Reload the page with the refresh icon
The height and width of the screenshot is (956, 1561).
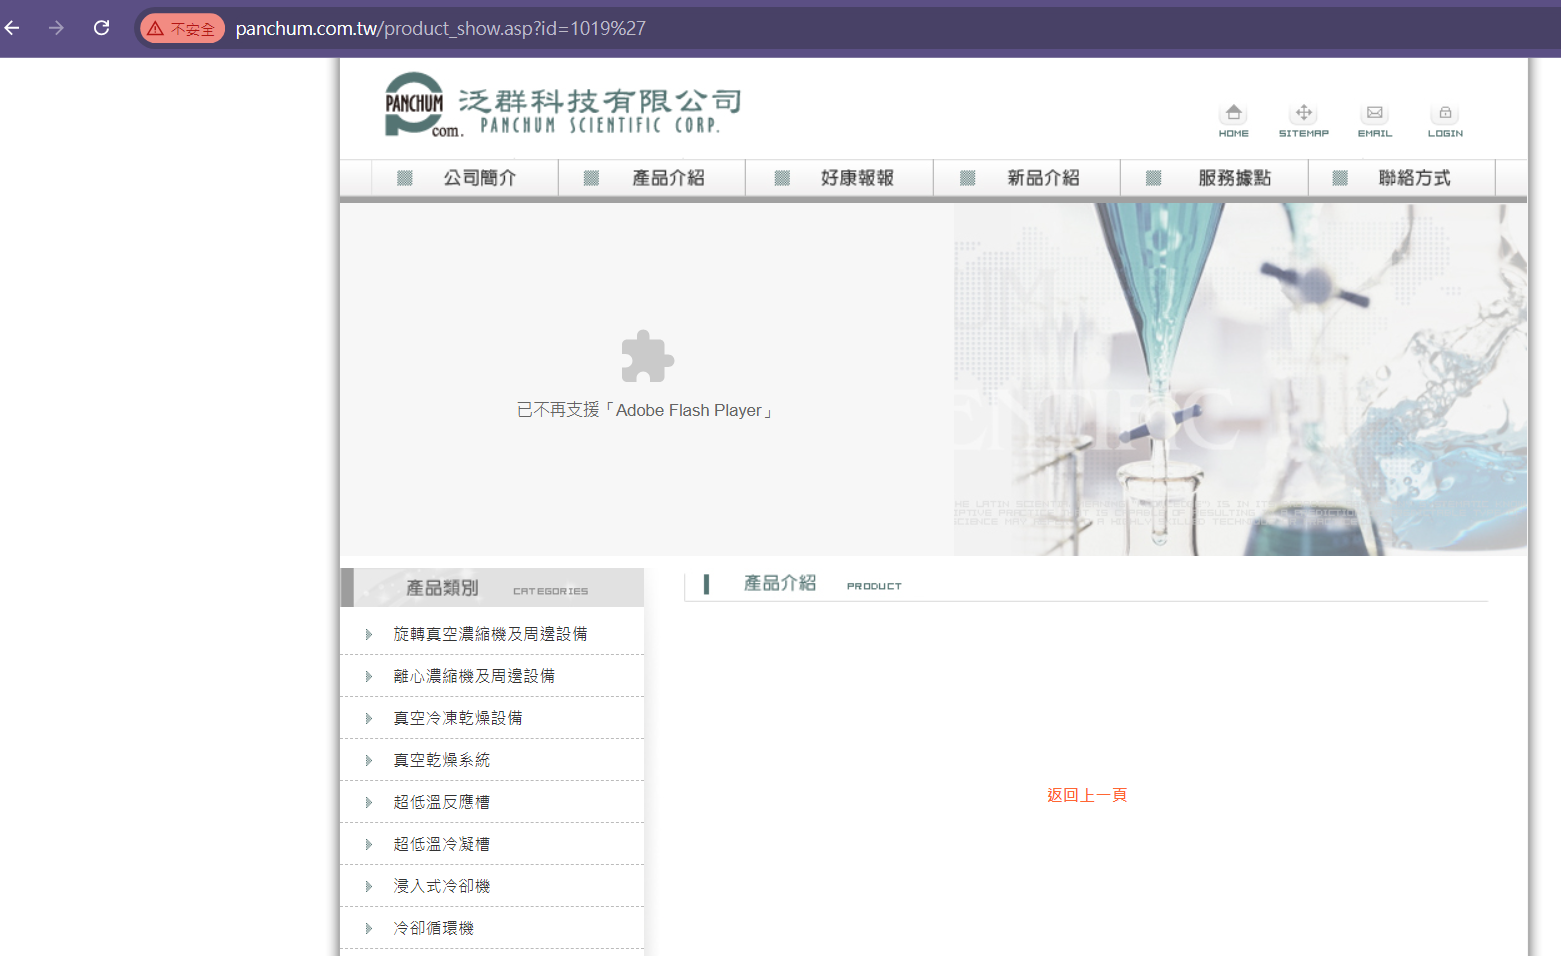[101, 28]
